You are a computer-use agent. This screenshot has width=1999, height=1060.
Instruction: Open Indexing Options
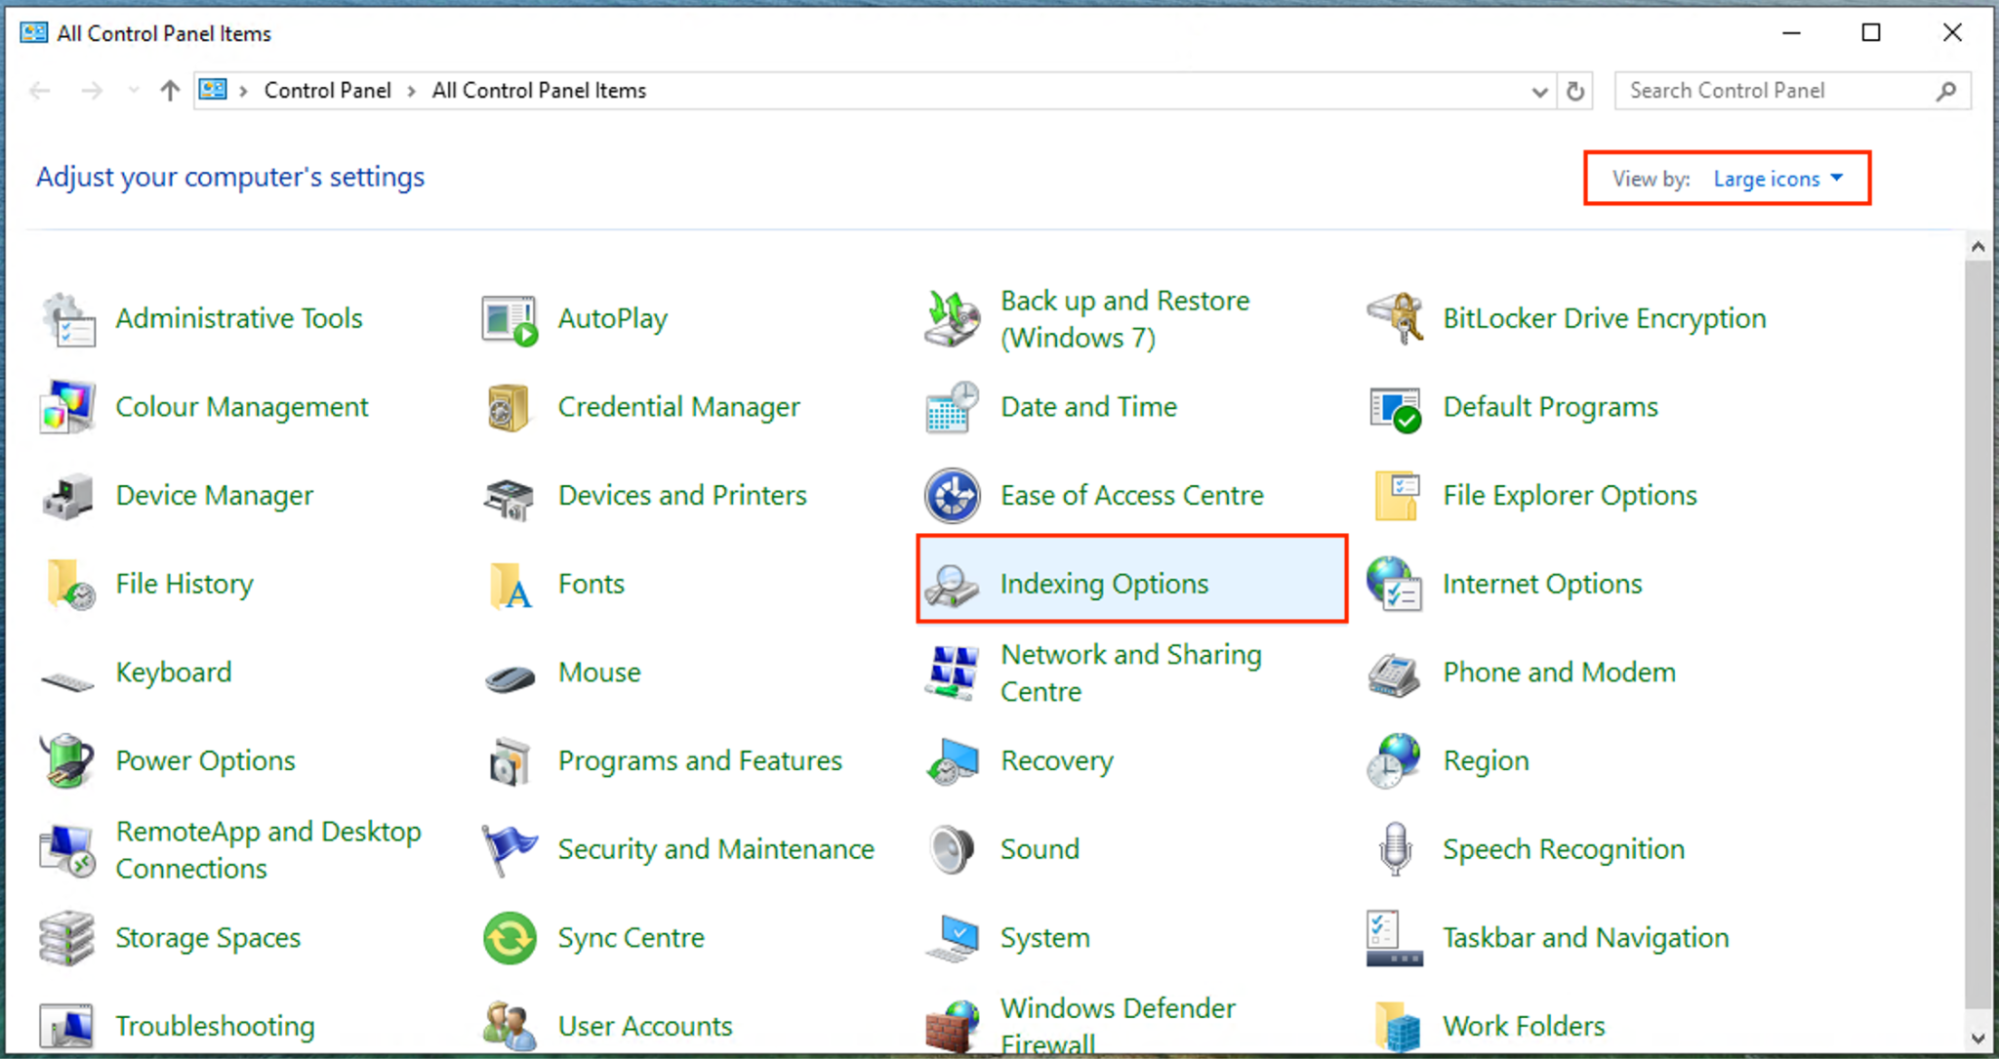pos(1103,583)
